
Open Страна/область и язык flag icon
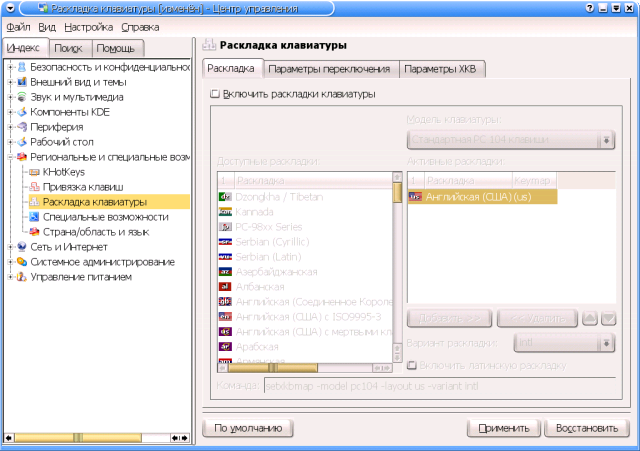(x=34, y=231)
